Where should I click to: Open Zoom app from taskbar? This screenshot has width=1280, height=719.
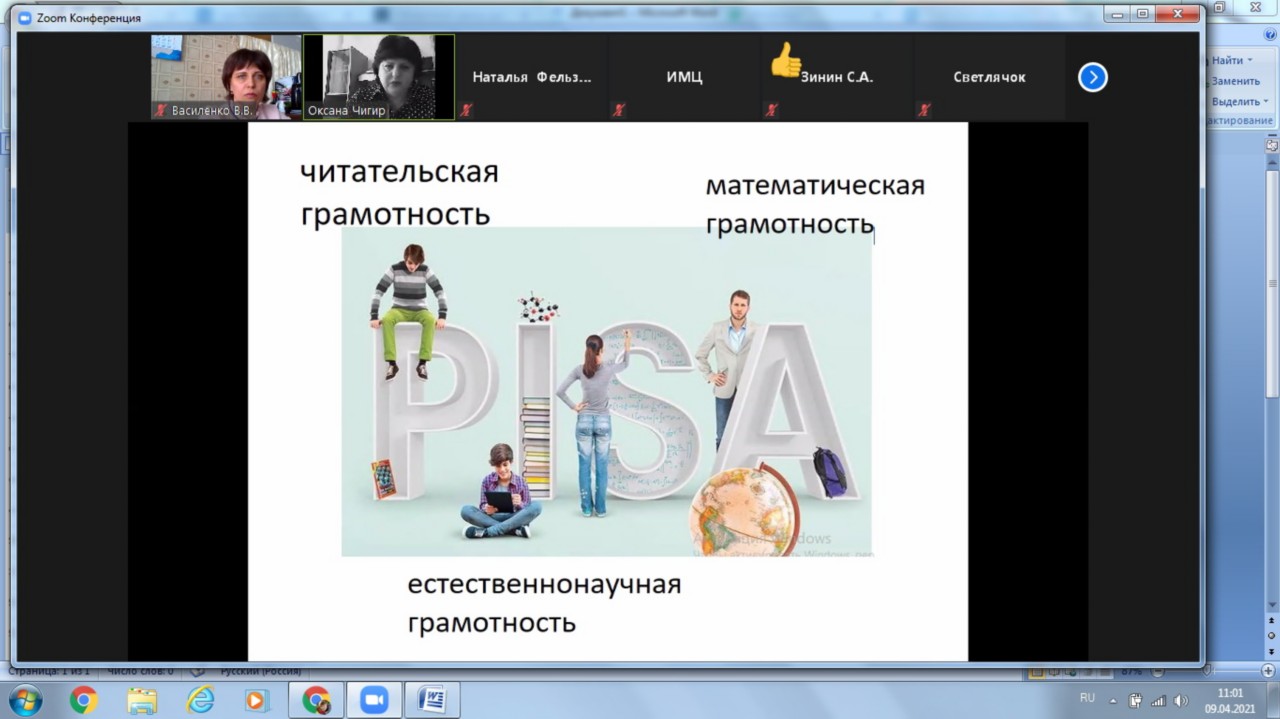tap(374, 700)
